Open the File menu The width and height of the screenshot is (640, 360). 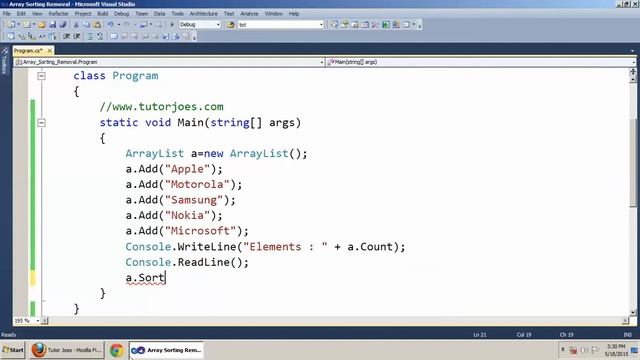(7, 13)
